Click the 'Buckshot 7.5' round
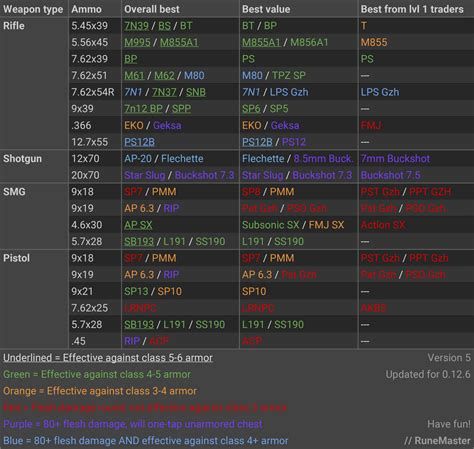 pyautogui.click(x=391, y=175)
